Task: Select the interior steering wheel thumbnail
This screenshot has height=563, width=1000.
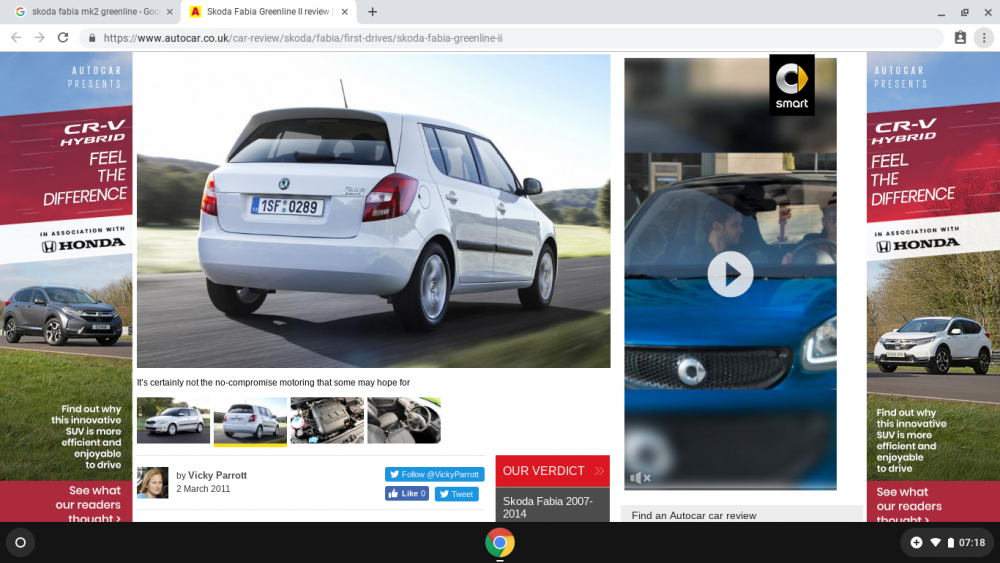Action: click(404, 420)
